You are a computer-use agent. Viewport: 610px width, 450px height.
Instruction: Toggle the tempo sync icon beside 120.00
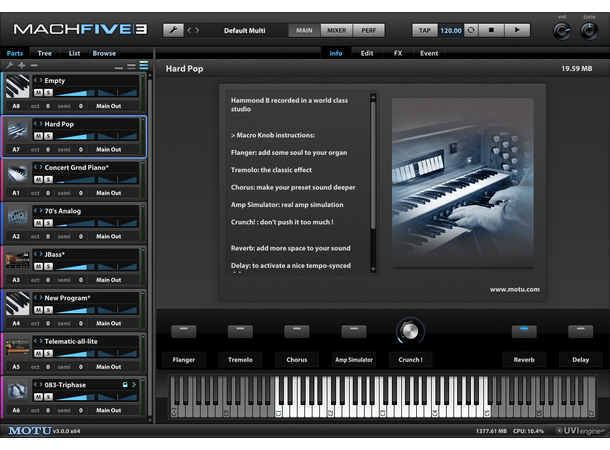point(471,30)
